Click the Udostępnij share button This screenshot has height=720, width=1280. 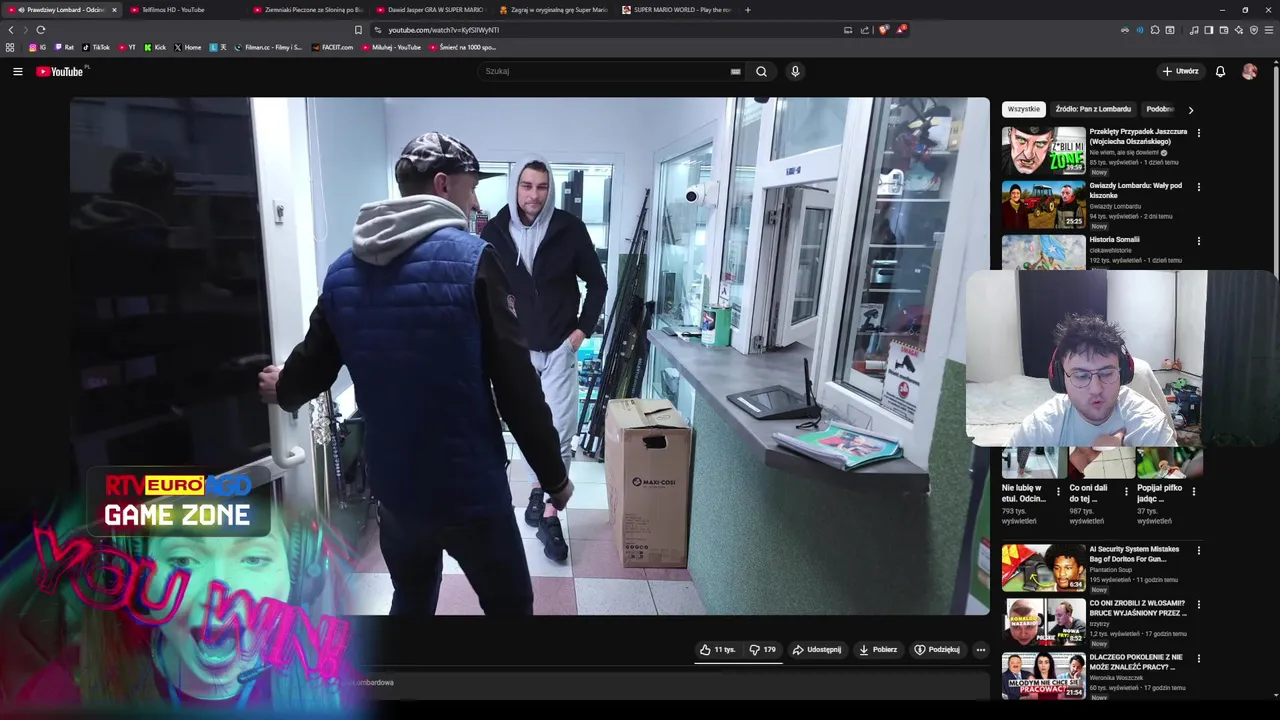(x=817, y=650)
